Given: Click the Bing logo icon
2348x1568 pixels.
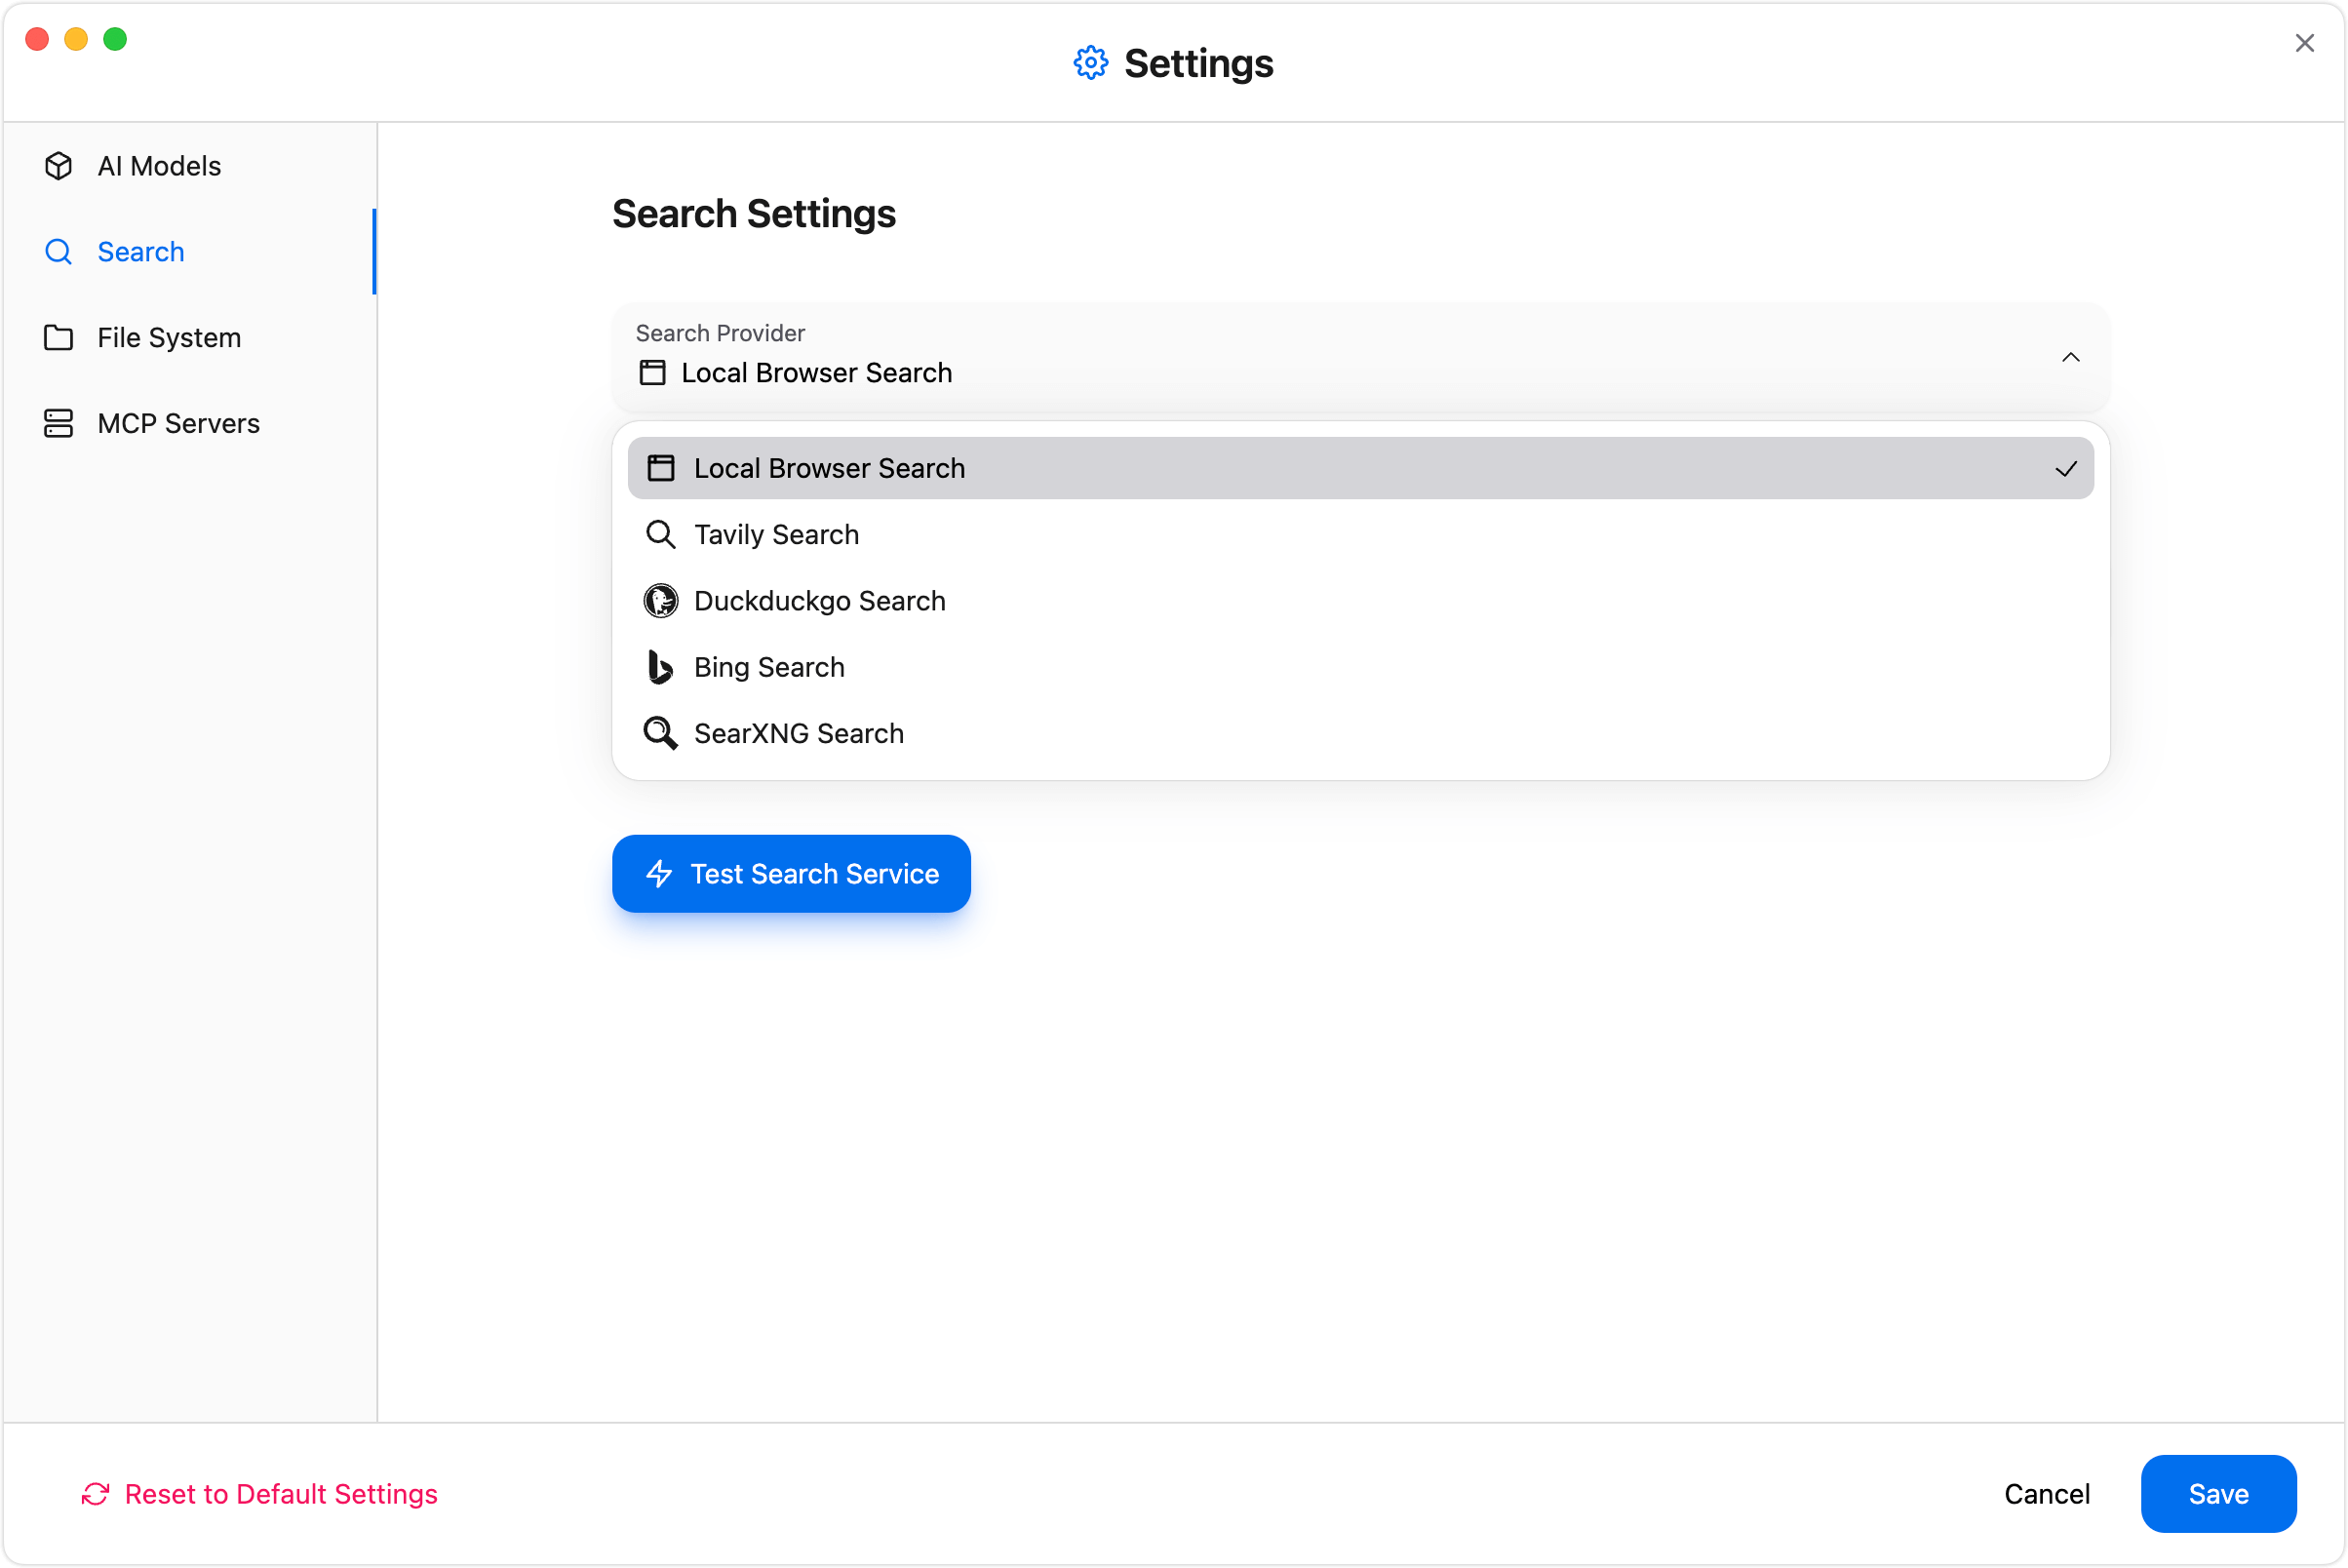Looking at the screenshot, I should [660, 667].
